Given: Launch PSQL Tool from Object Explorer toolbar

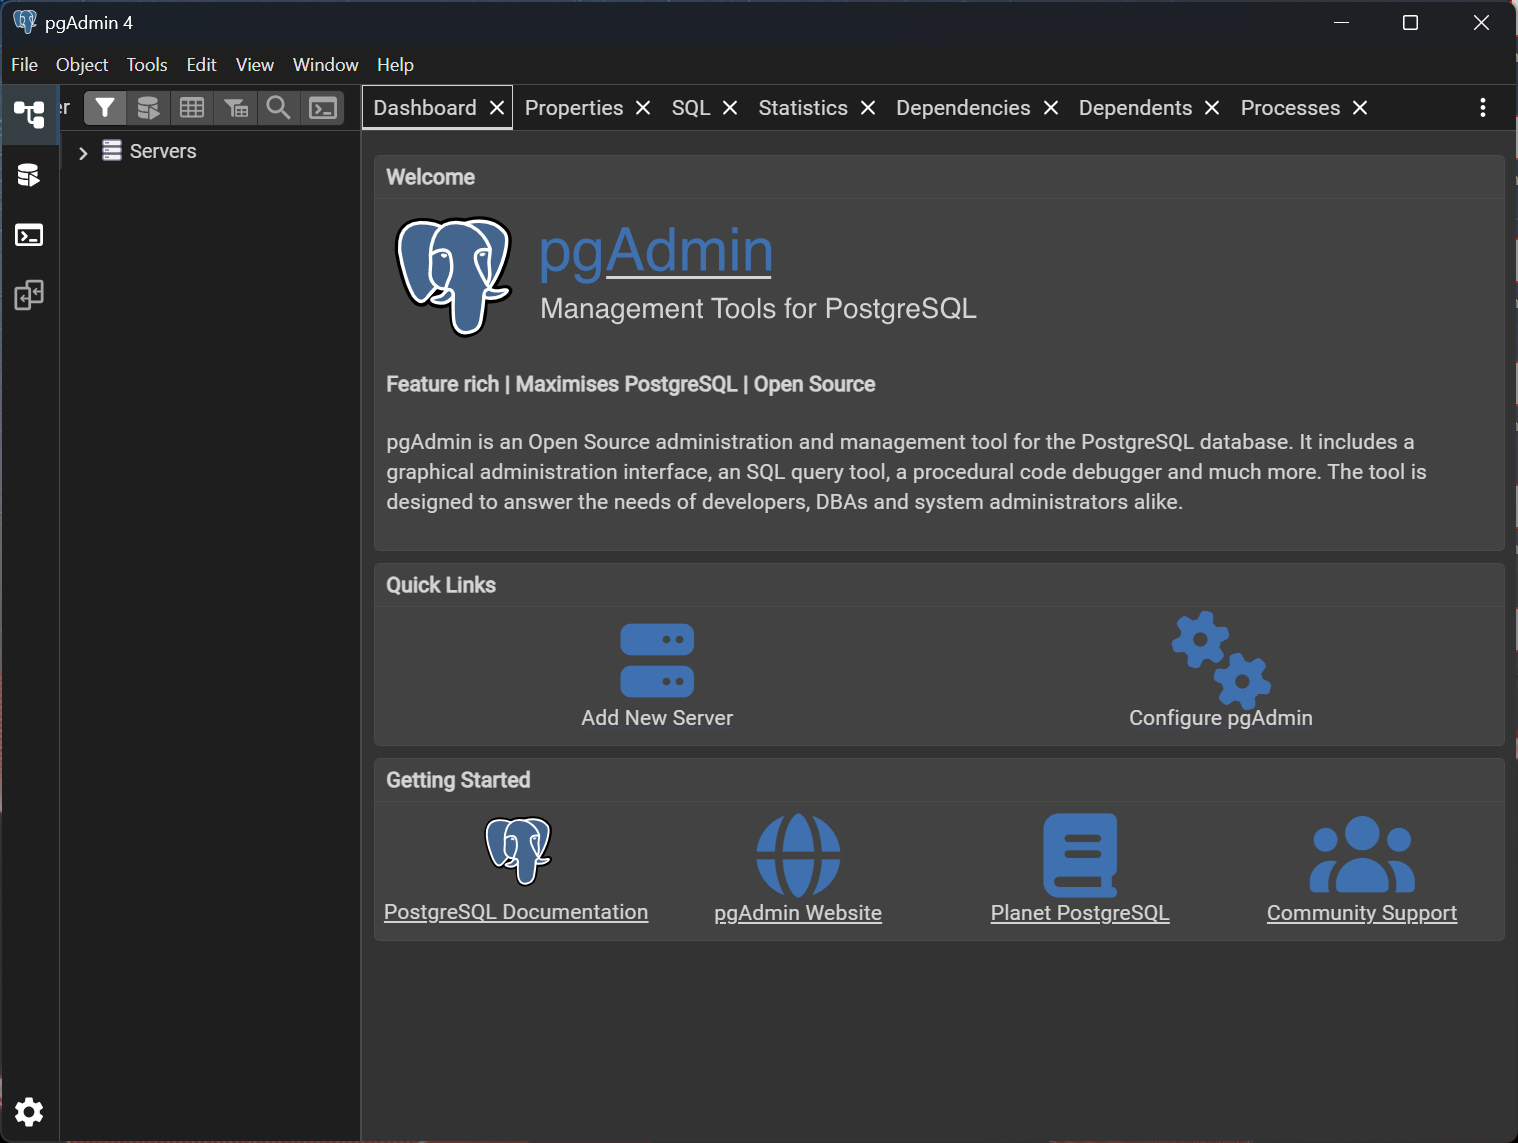Looking at the screenshot, I should tap(323, 108).
